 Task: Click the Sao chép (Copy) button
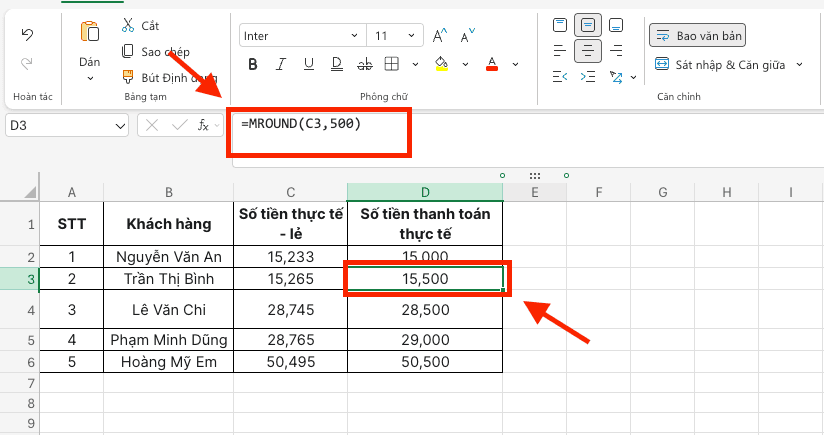coord(156,51)
